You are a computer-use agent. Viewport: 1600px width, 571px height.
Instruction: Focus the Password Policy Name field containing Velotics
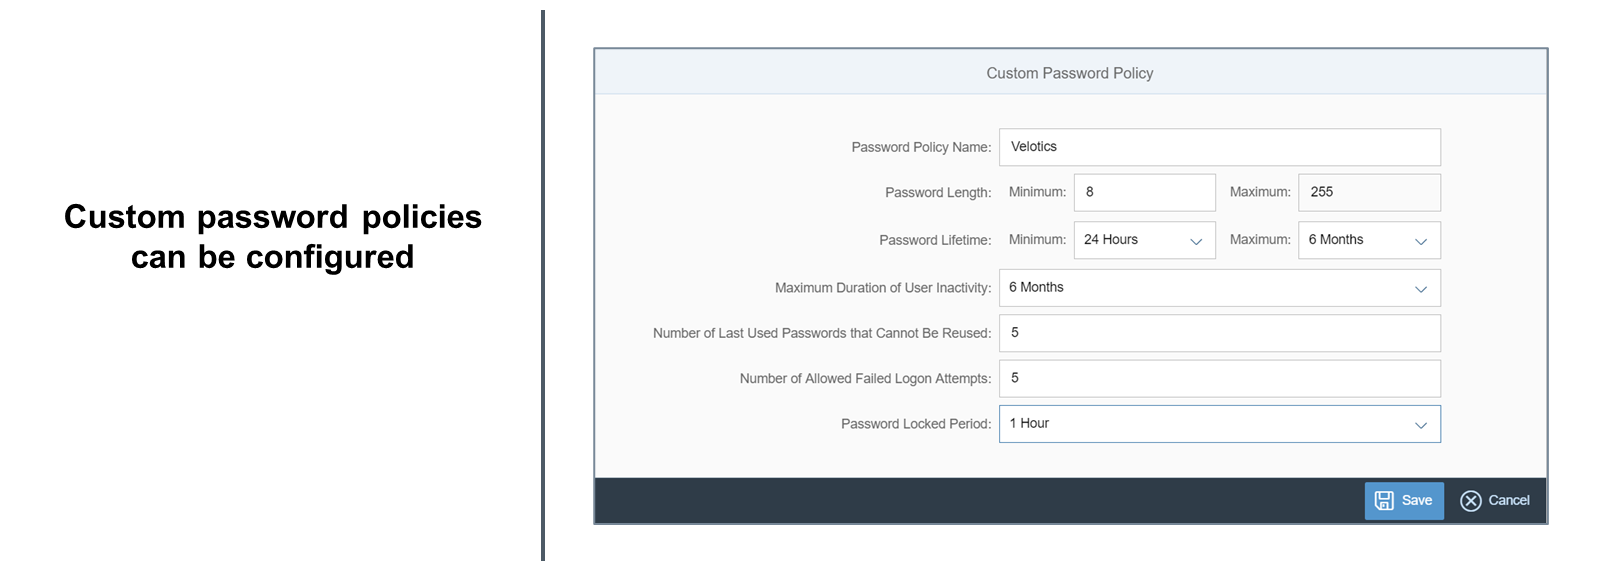1220,147
